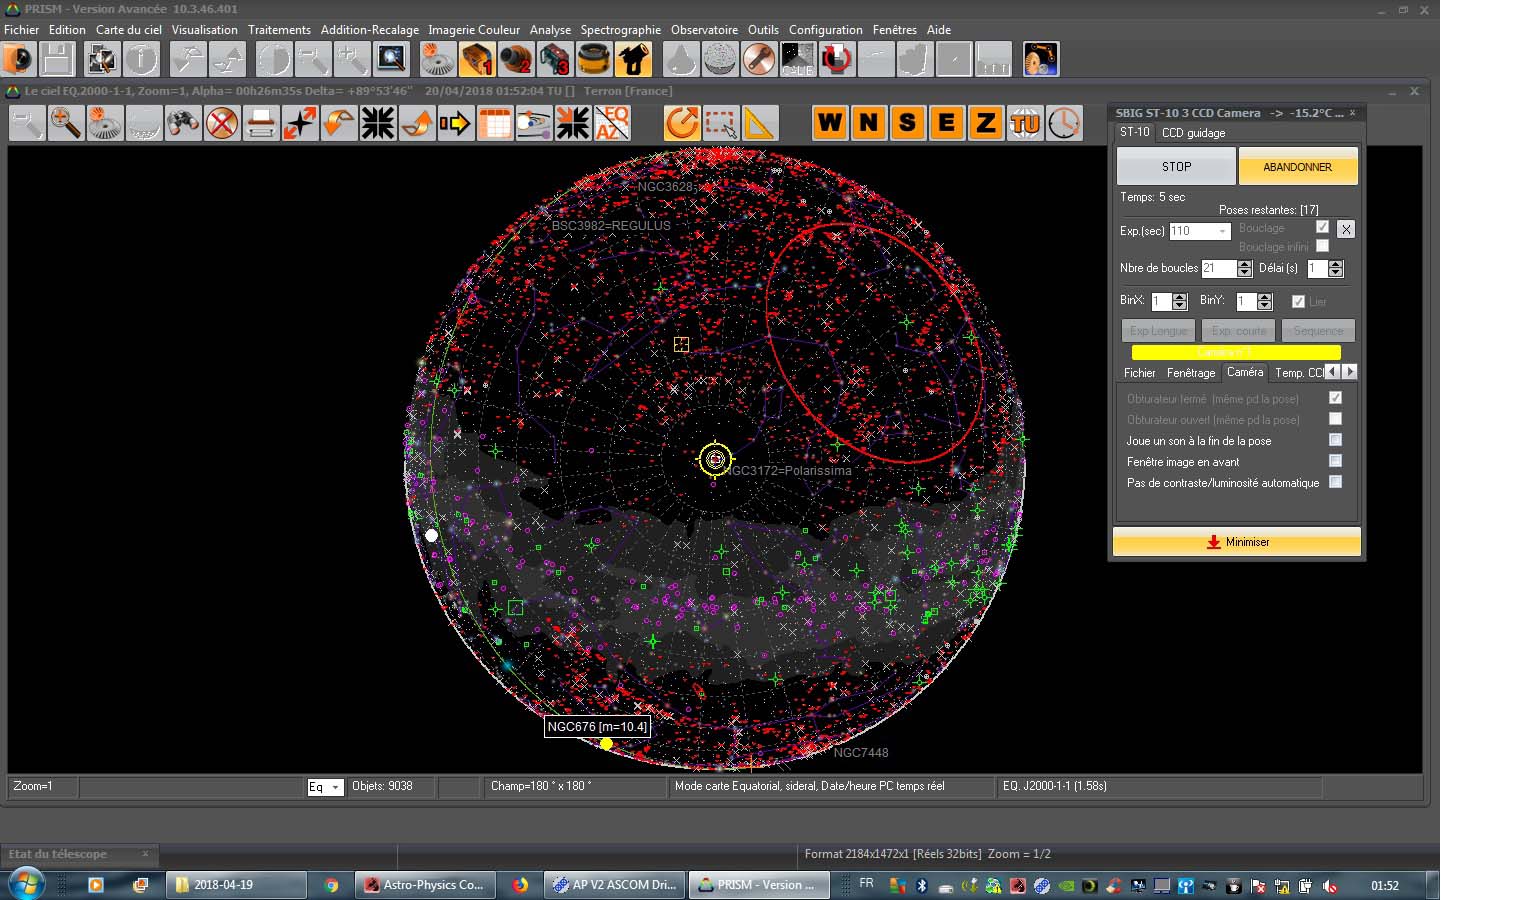The height and width of the screenshot is (900, 1536).
Task: Select the yellow triangle ruler measurement tool
Action: point(759,124)
